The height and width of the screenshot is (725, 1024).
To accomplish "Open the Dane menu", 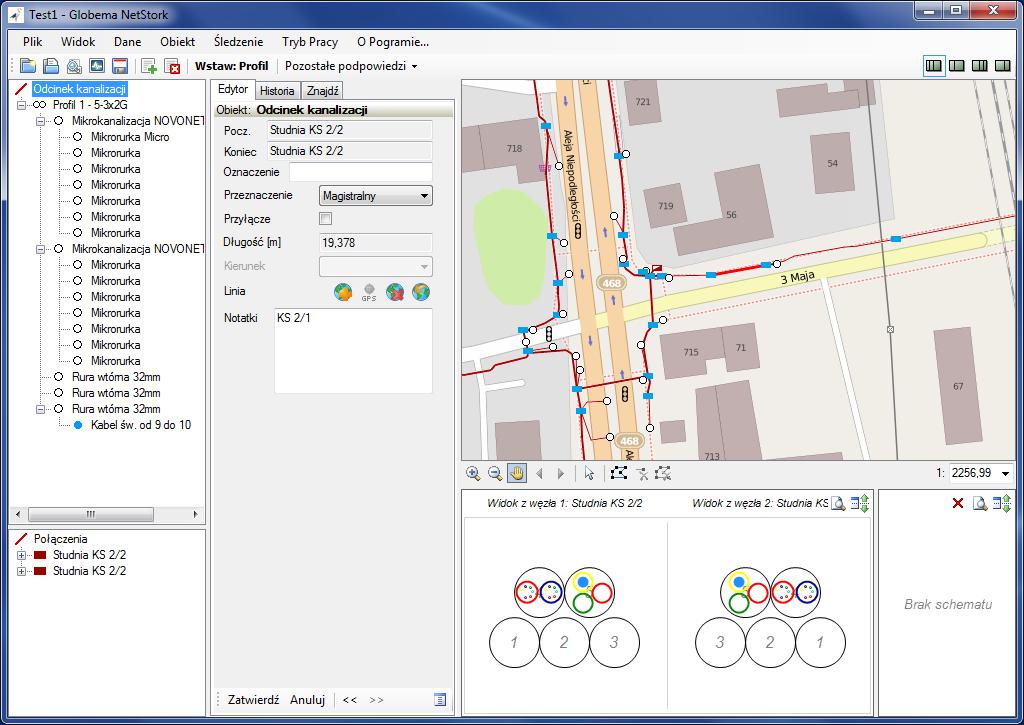I will 127,42.
